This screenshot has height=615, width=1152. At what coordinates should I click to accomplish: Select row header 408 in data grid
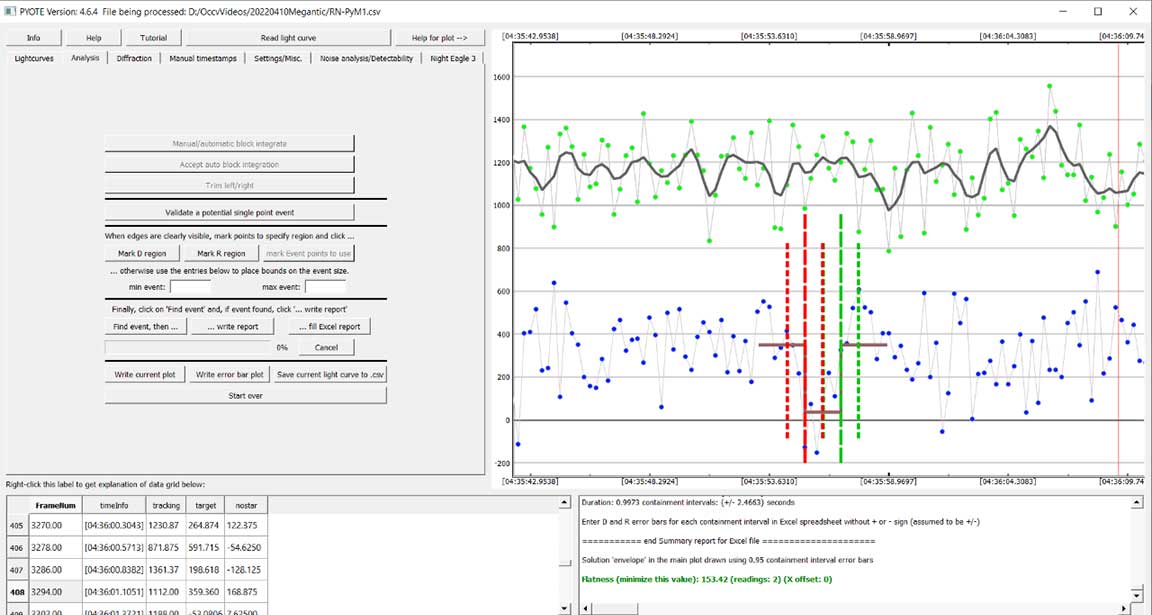(x=17, y=591)
